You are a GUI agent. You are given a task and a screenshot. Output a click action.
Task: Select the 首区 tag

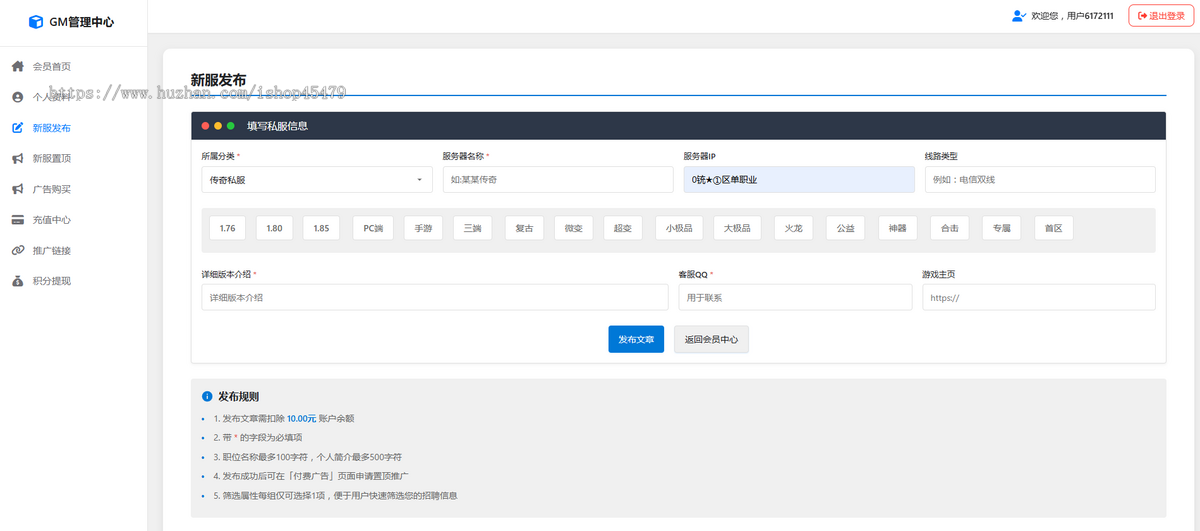(x=1053, y=228)
